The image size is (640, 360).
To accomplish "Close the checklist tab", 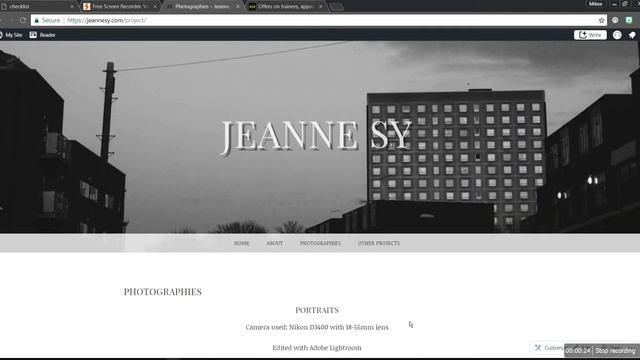I will tap(72, 7).
